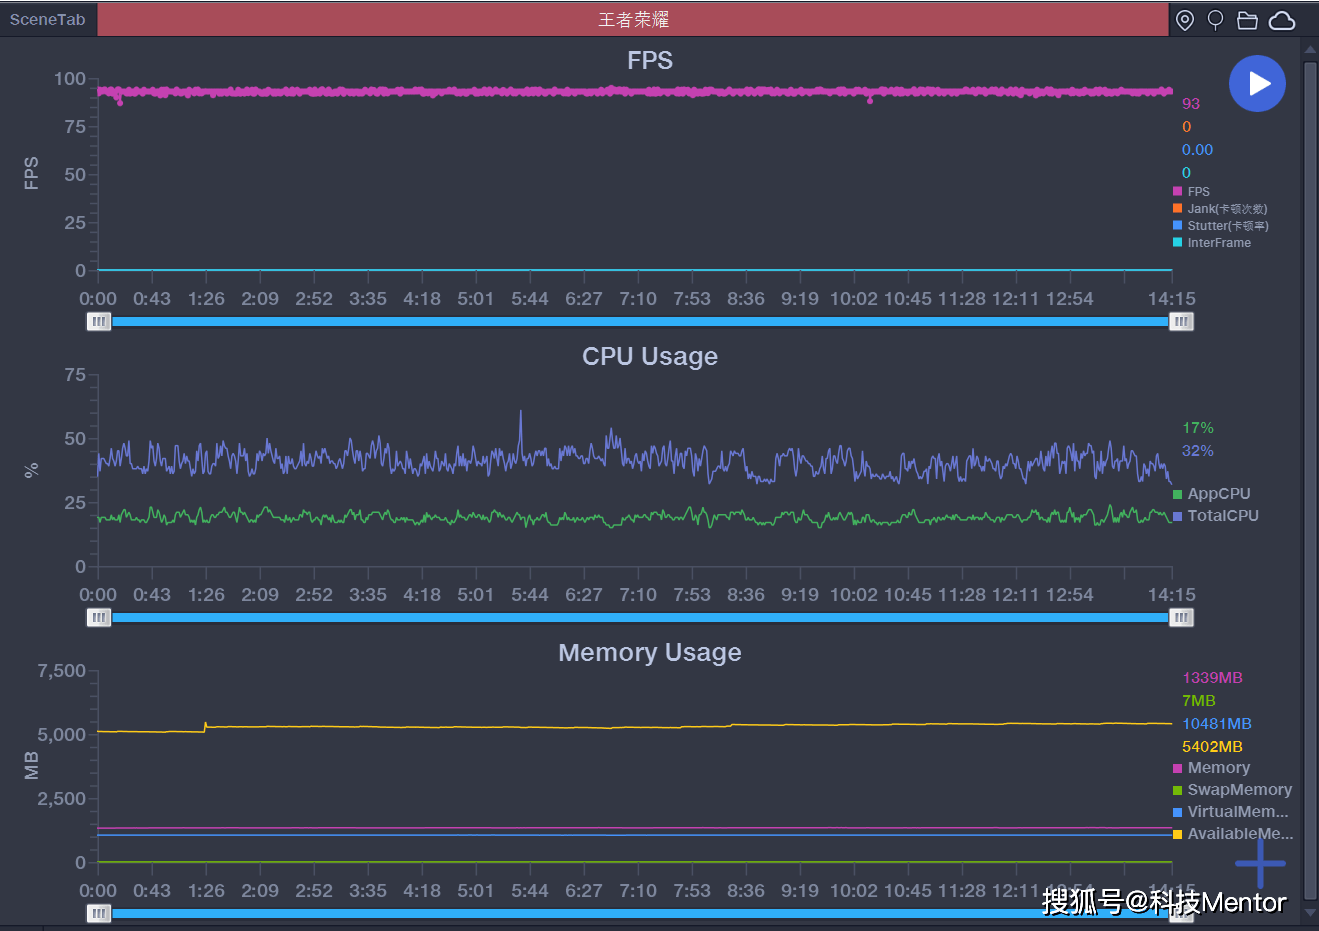
Task: Toggle Stutter(卡顿率) series in legend
Action: (1221, 225)
